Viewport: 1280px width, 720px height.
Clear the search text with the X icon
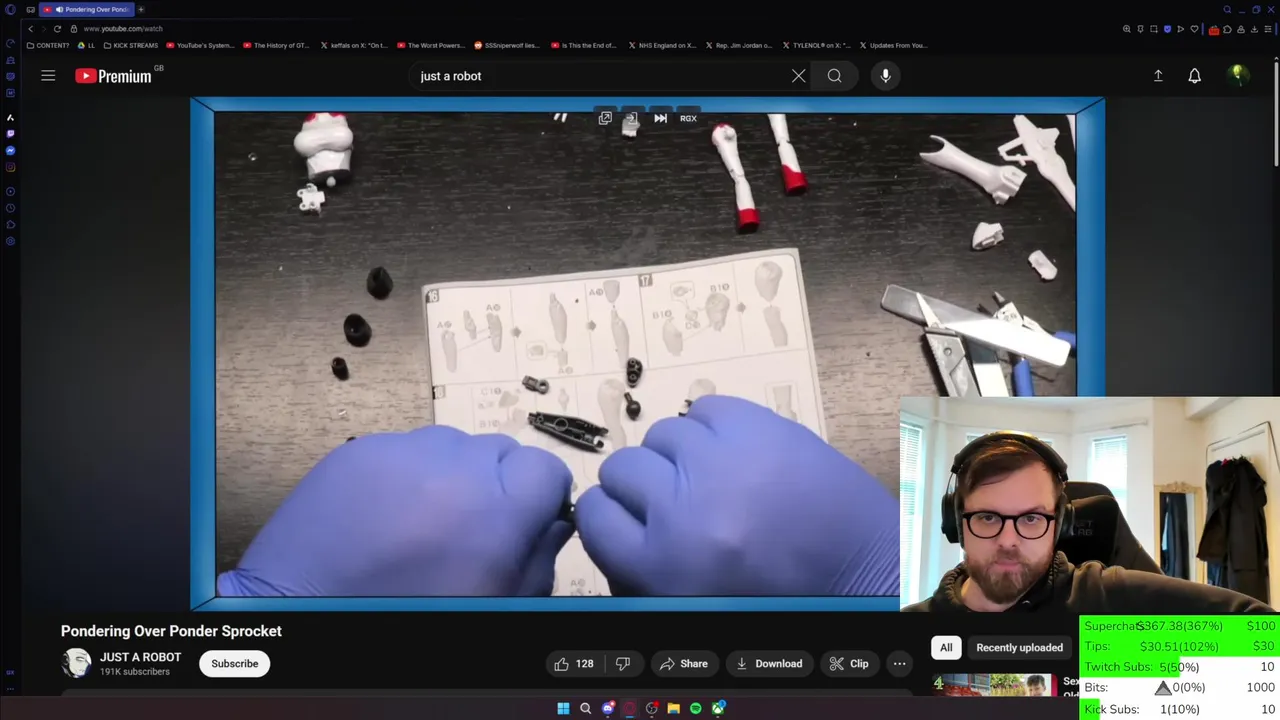pyautogui.click(x=799, y=76)
